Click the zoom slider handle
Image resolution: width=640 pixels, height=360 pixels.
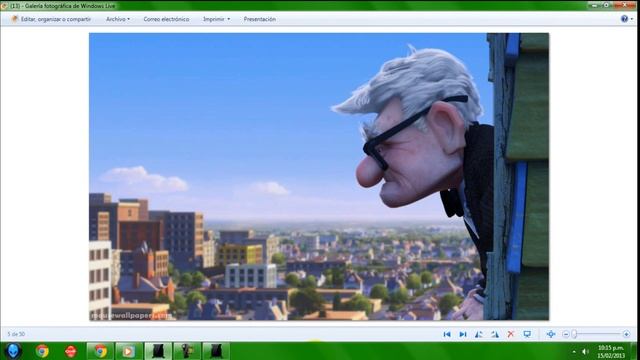point(574,334)
